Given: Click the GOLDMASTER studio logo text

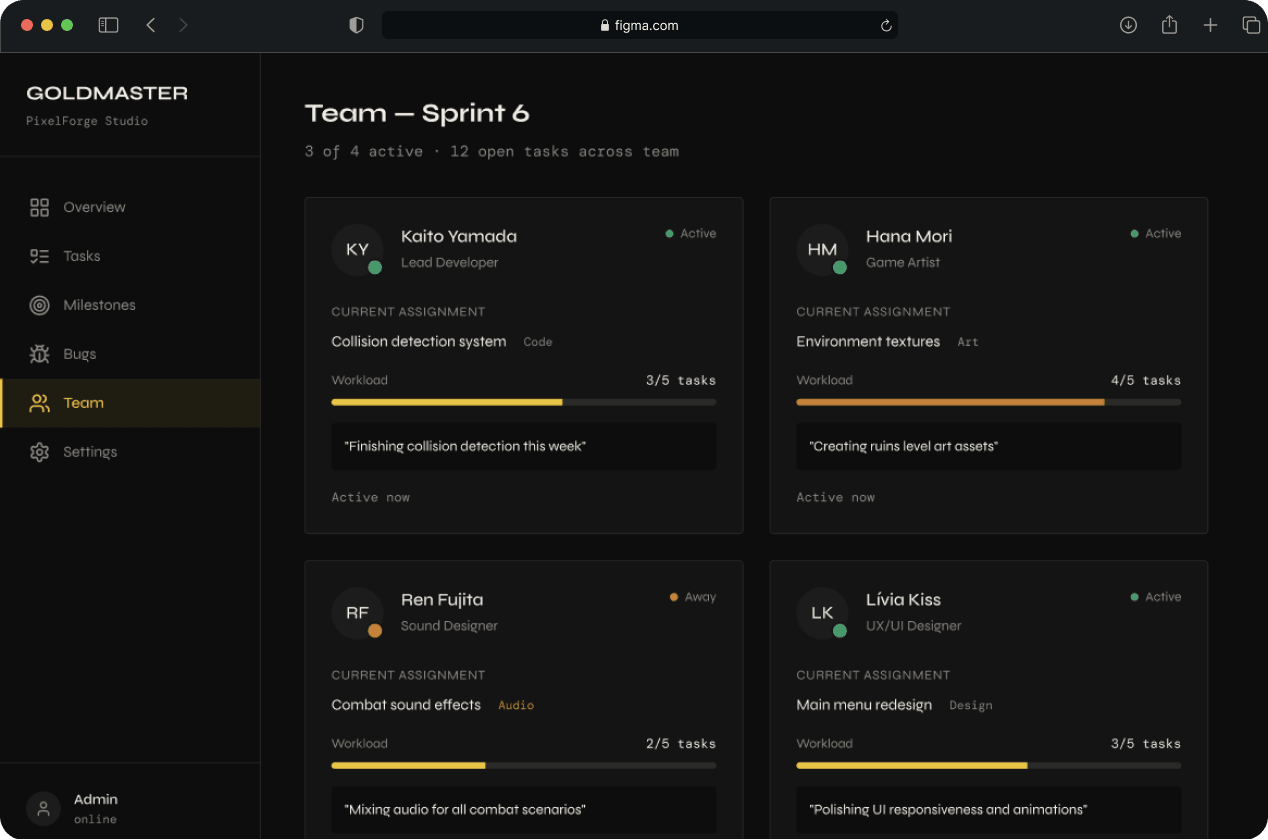Looking at the screenshot, I should 107,92.
